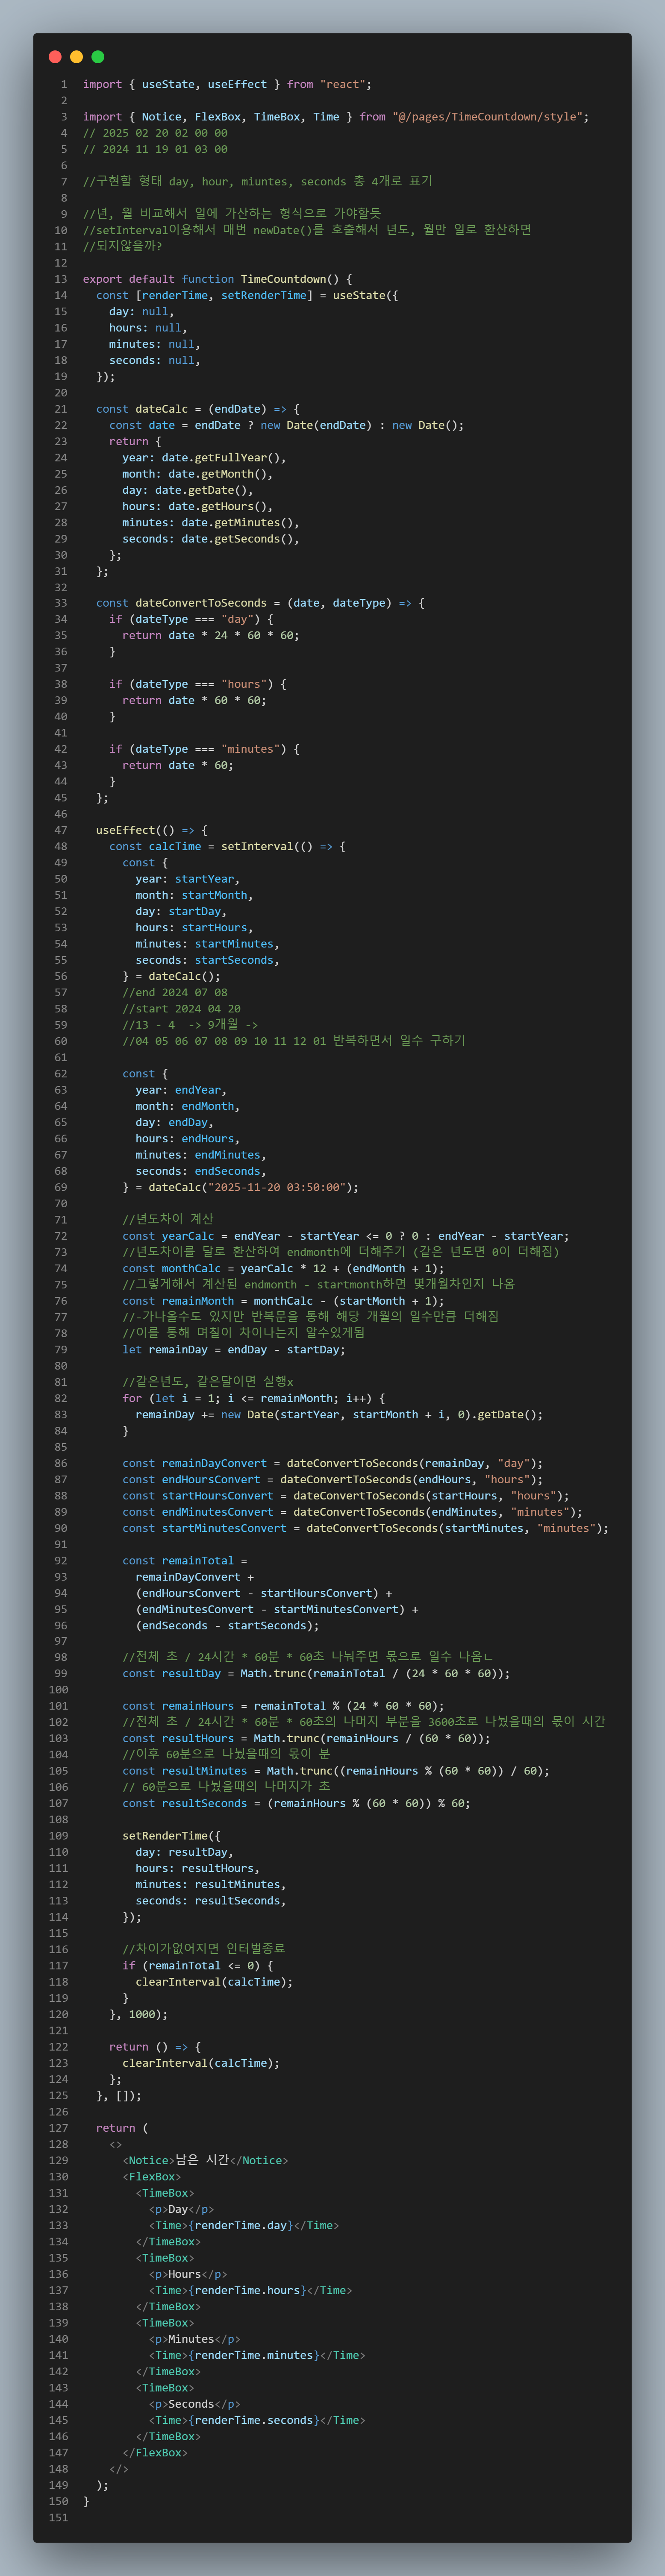The image size is (665, 2576).
Task: Click comment "//end 2024 07 08"
Action: pyautogui.click(x=175, y=993)
